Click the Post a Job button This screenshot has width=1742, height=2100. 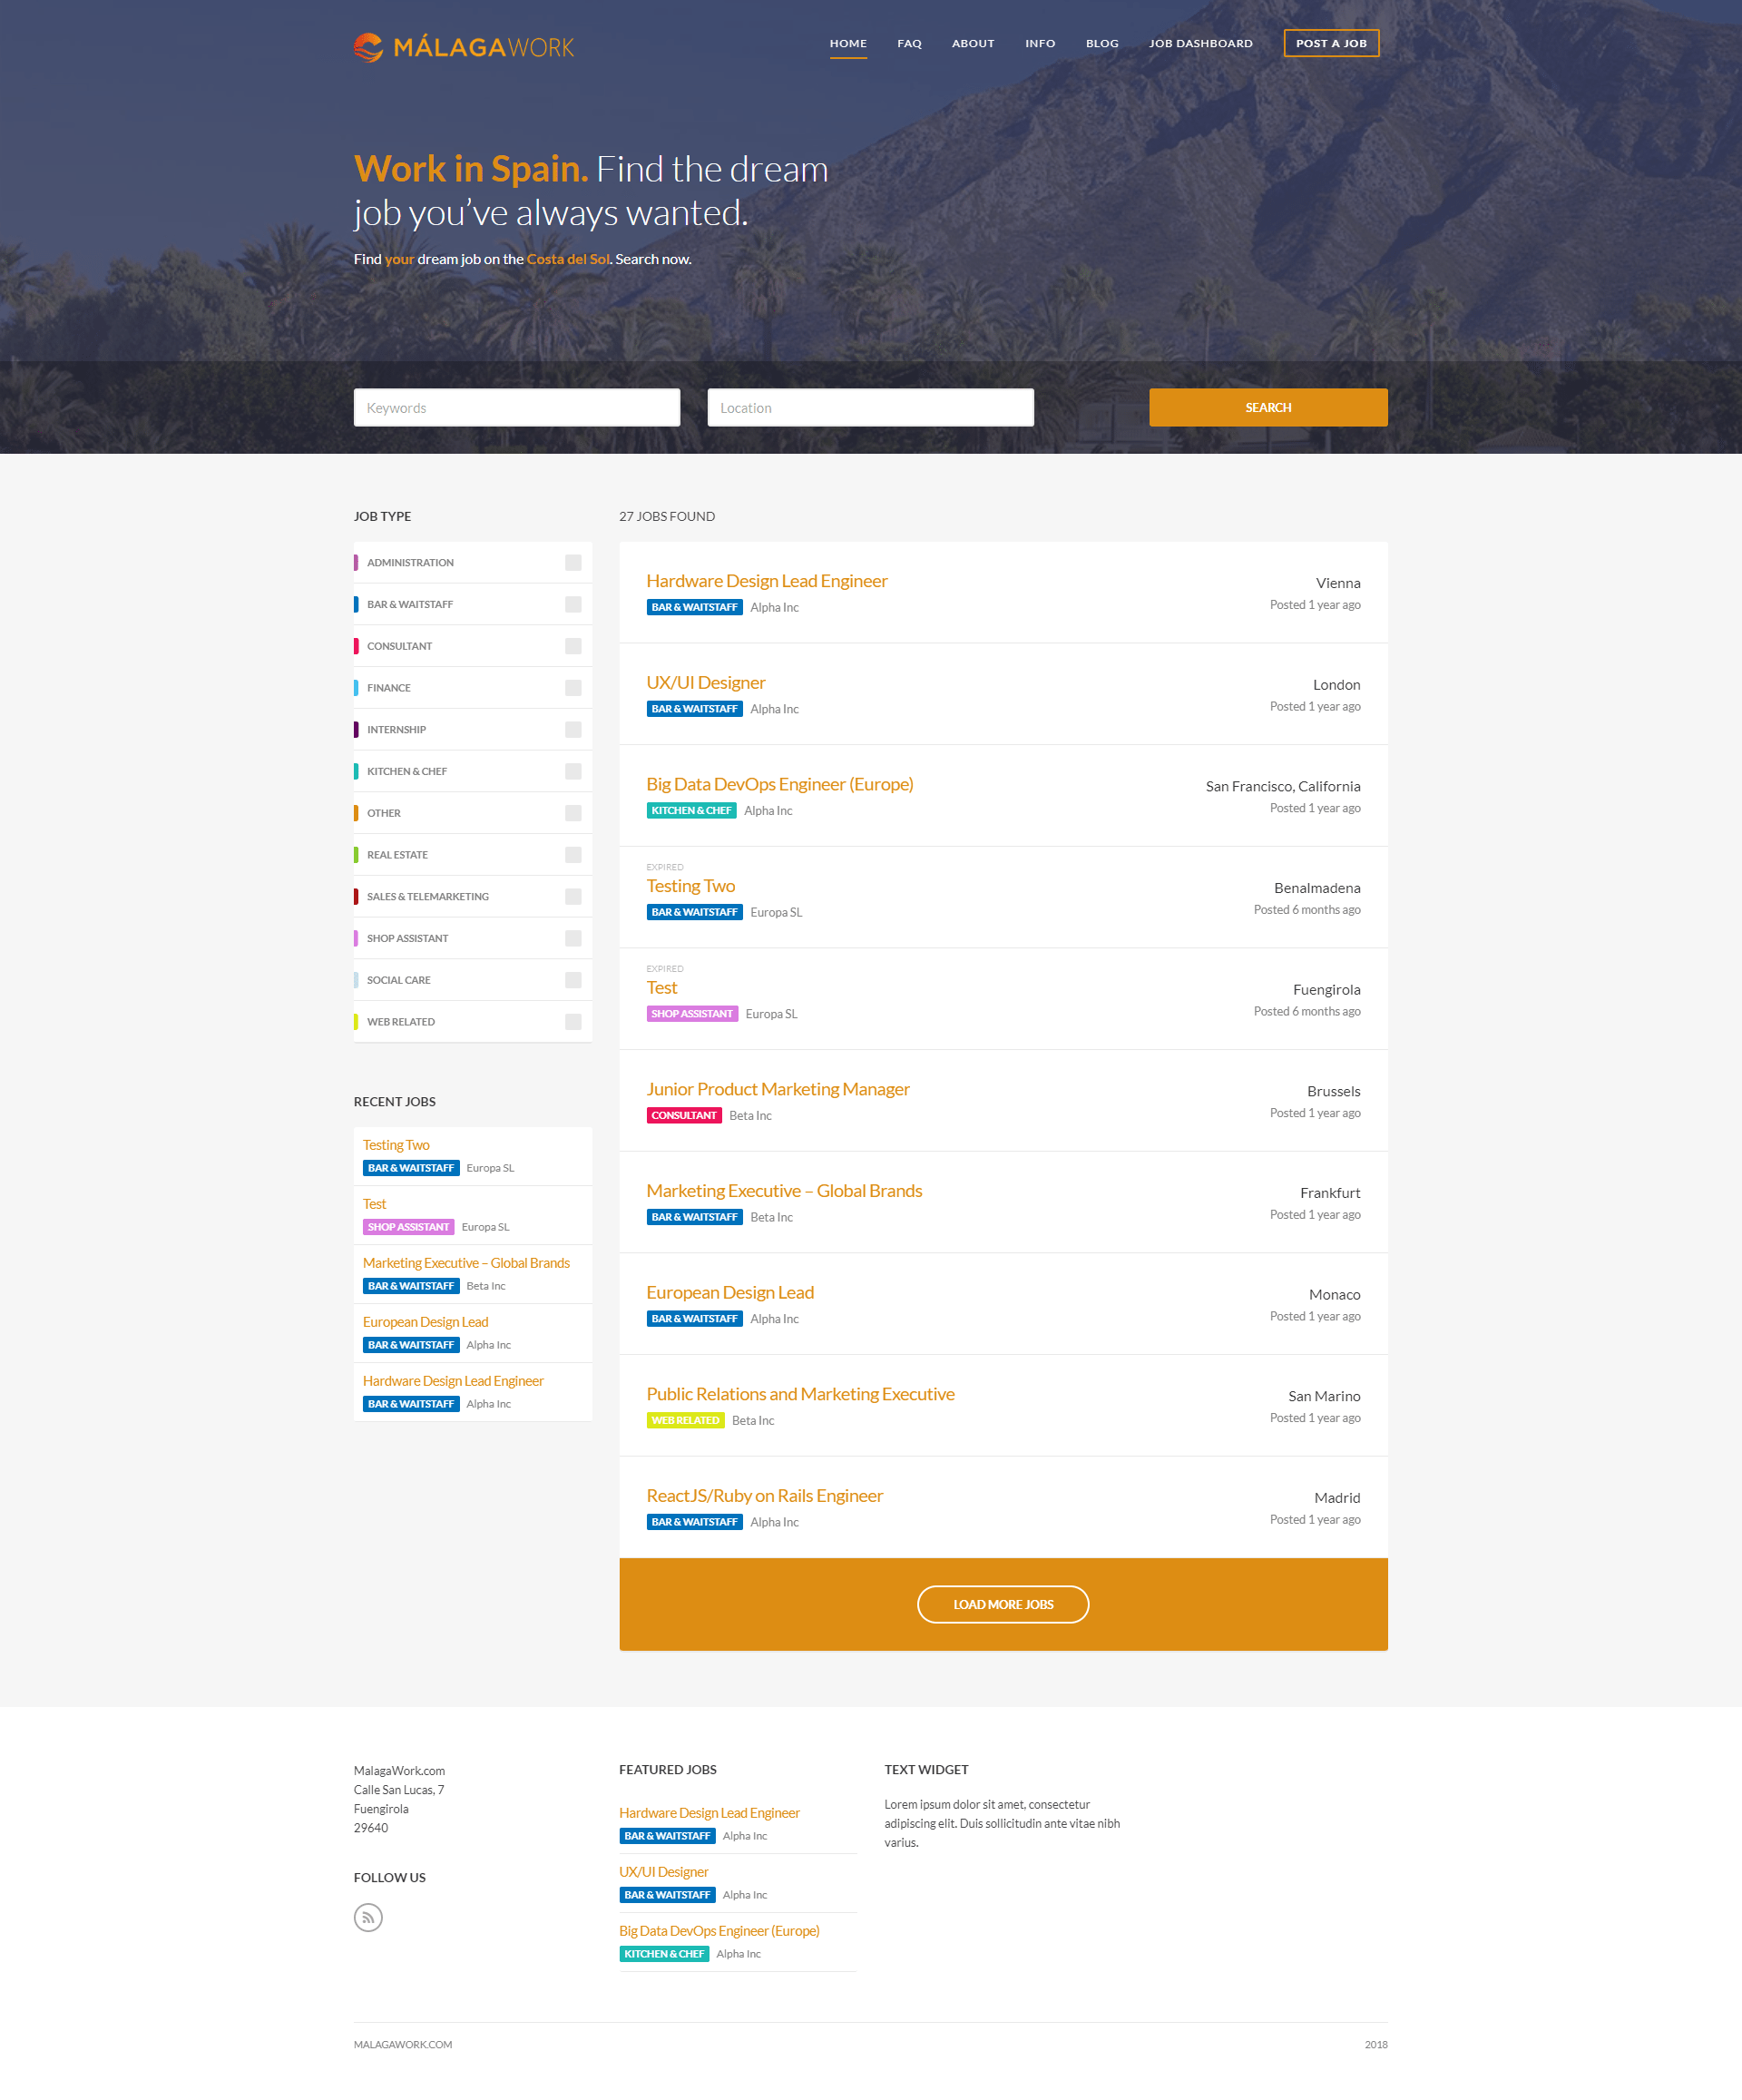click(x=1331, y=43)
